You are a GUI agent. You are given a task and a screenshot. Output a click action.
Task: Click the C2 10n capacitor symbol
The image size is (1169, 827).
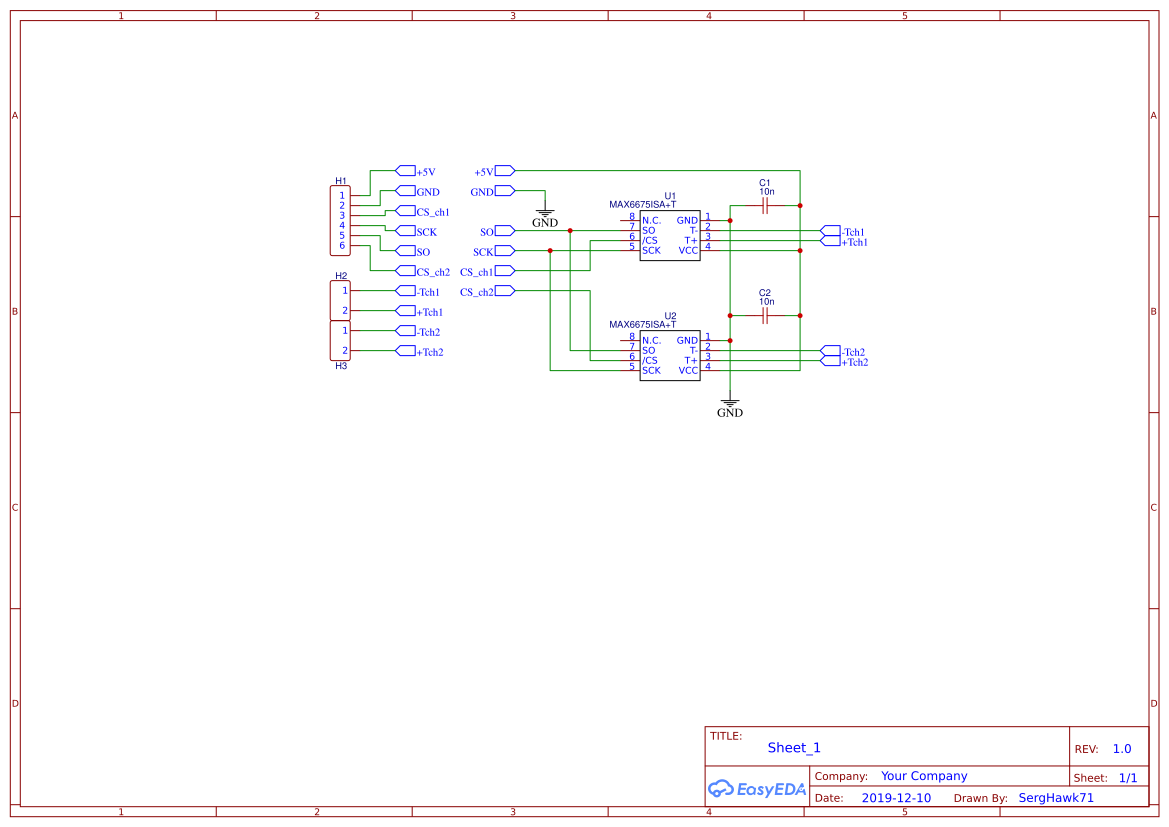tap(763, 316)
